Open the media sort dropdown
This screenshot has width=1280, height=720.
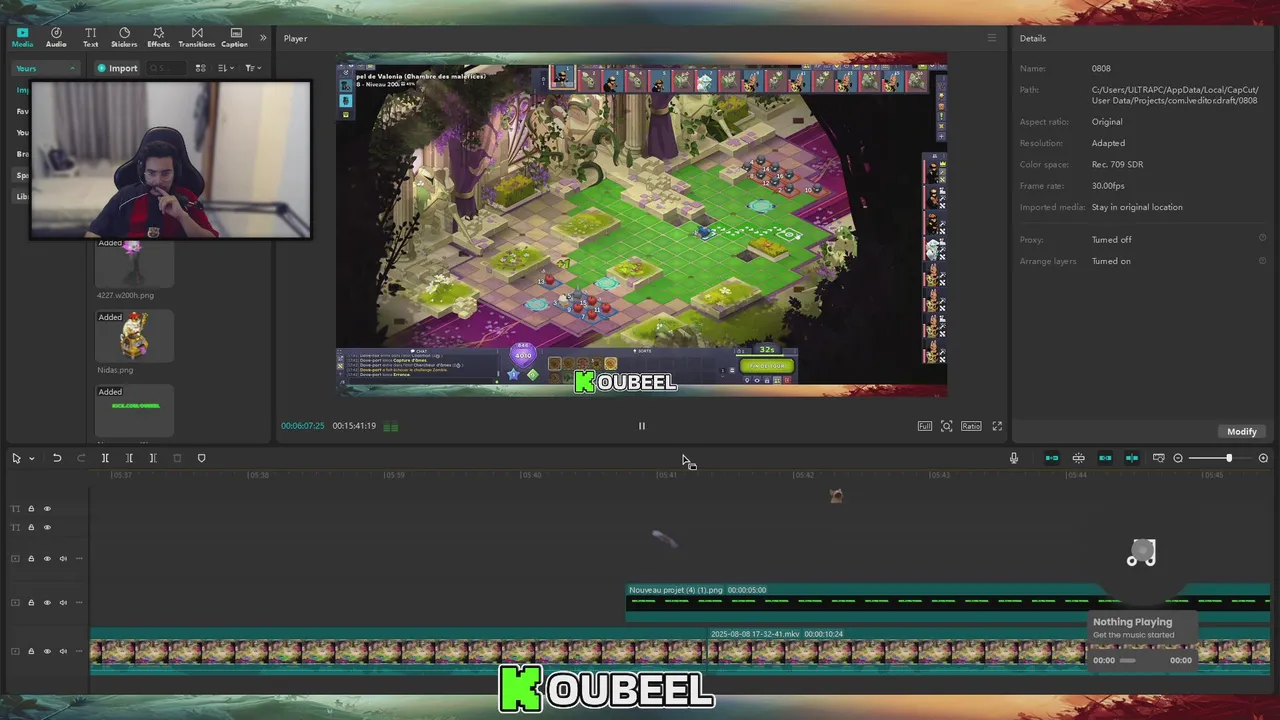[226, 68]
